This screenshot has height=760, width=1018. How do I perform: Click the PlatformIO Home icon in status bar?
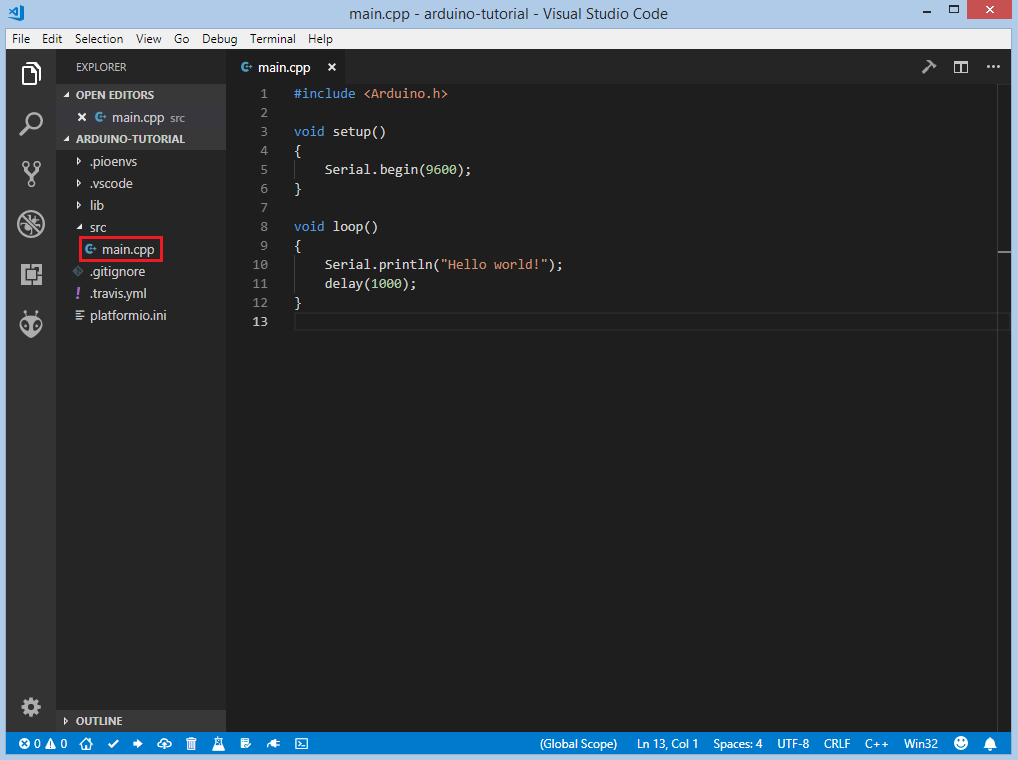coord(87,744)
